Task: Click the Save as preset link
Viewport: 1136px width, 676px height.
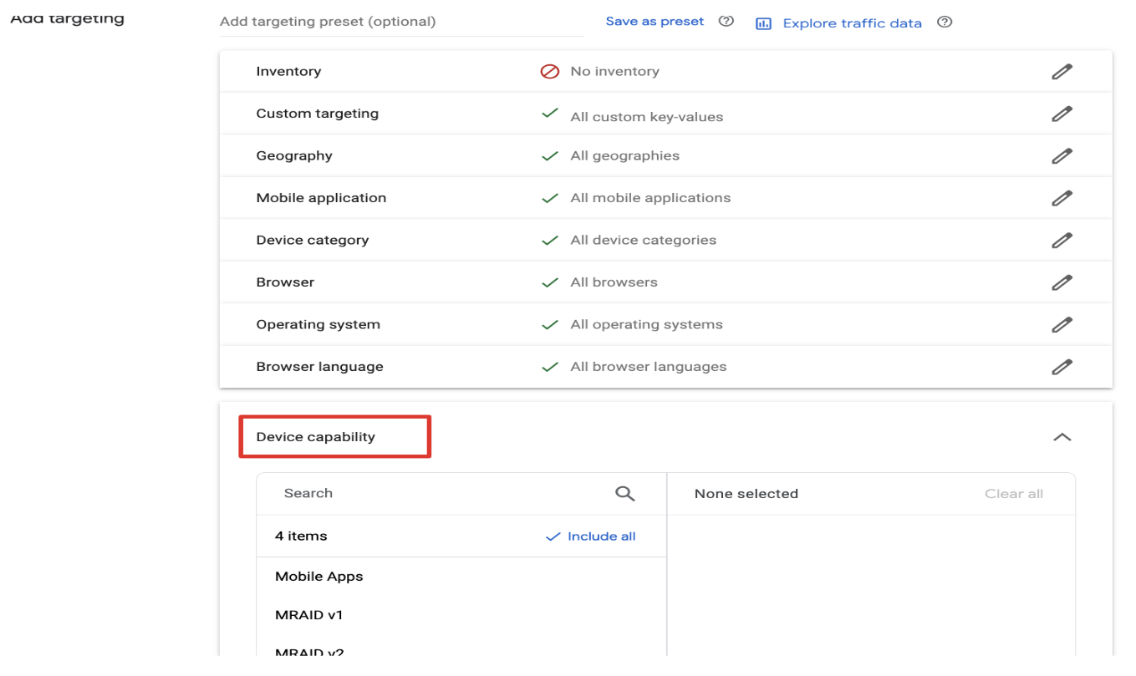Action: tap(655, 20)
